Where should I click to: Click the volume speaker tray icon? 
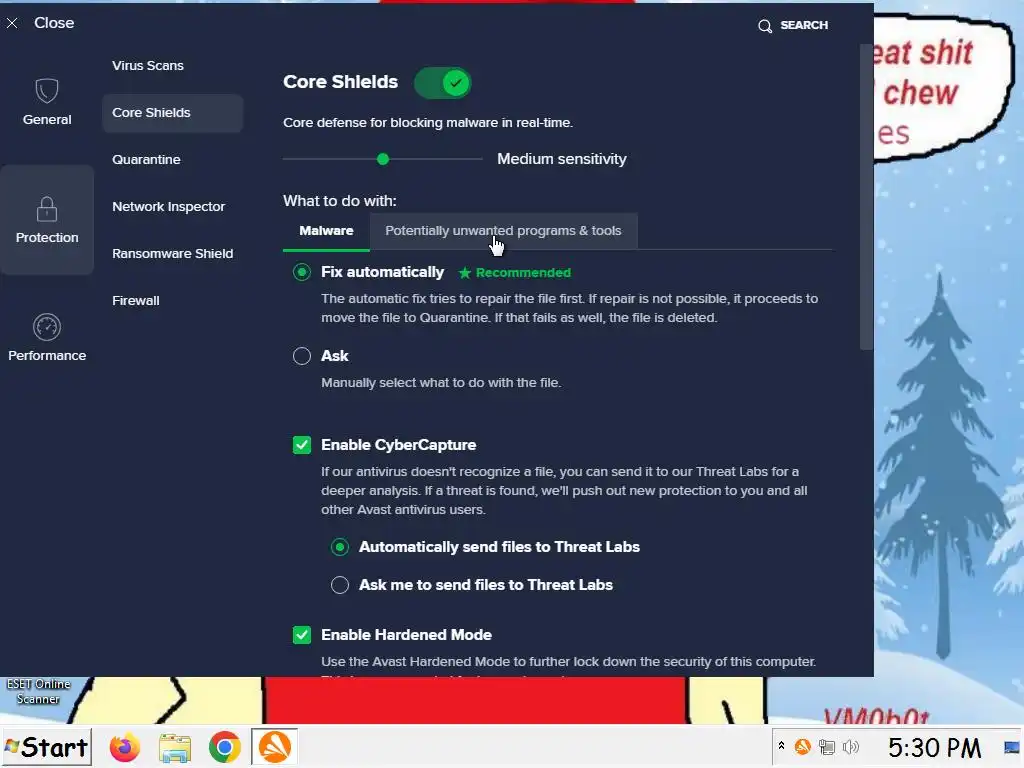[850, 746]
